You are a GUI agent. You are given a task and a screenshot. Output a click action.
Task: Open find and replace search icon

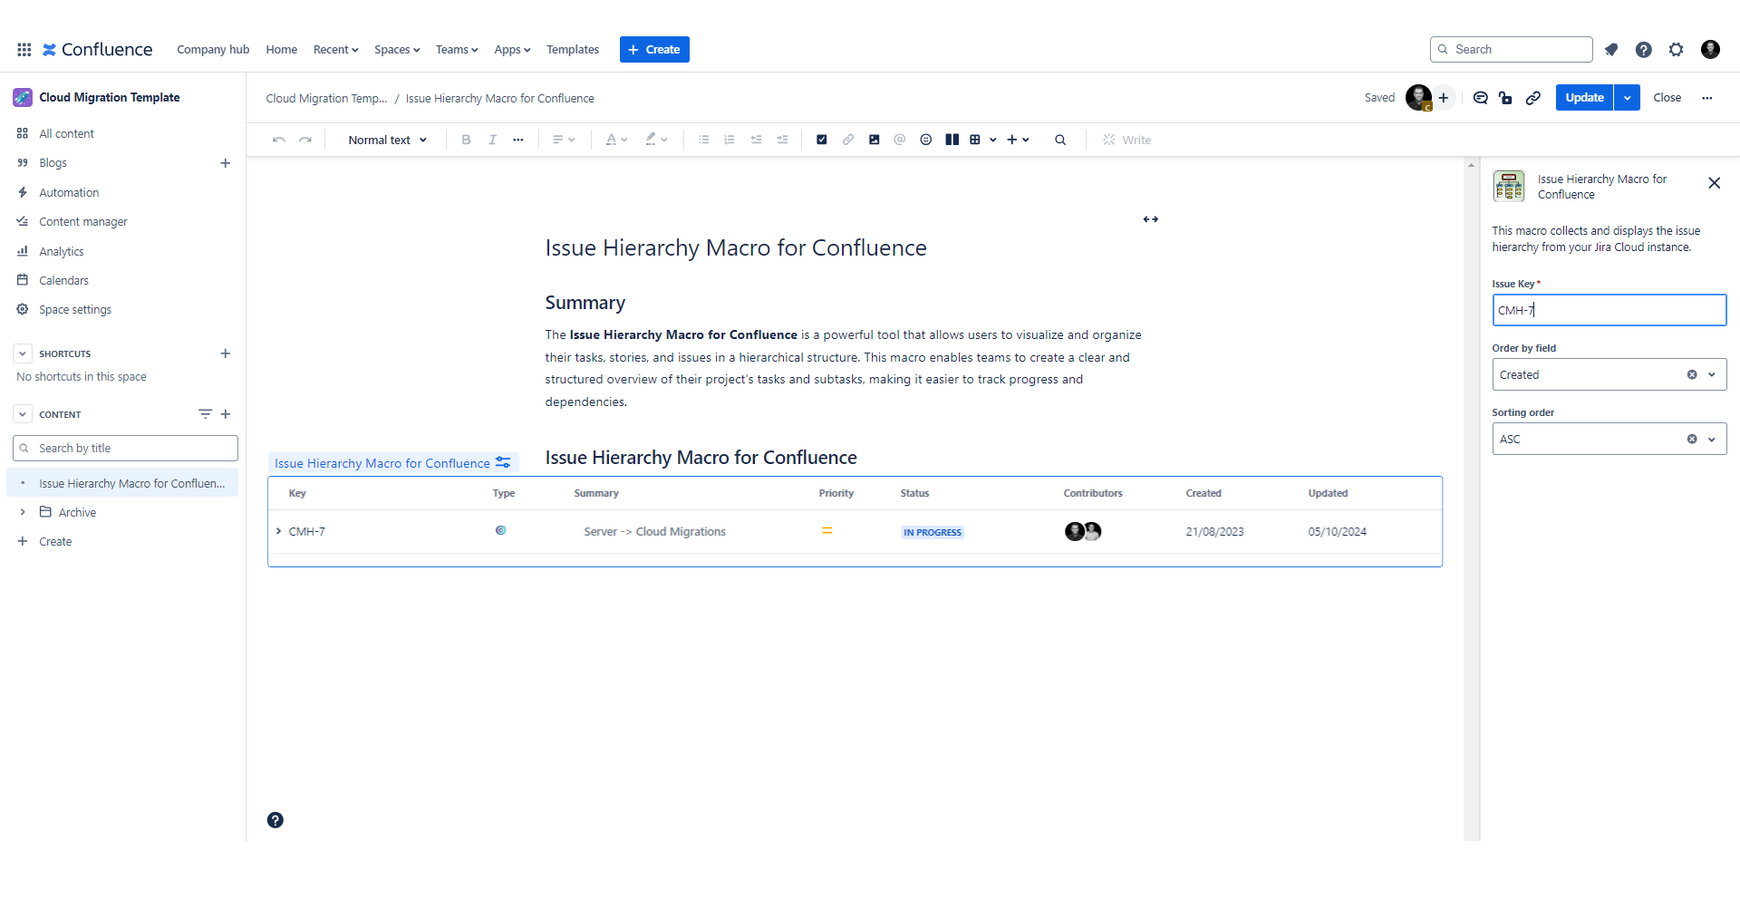coord(1060,140)
